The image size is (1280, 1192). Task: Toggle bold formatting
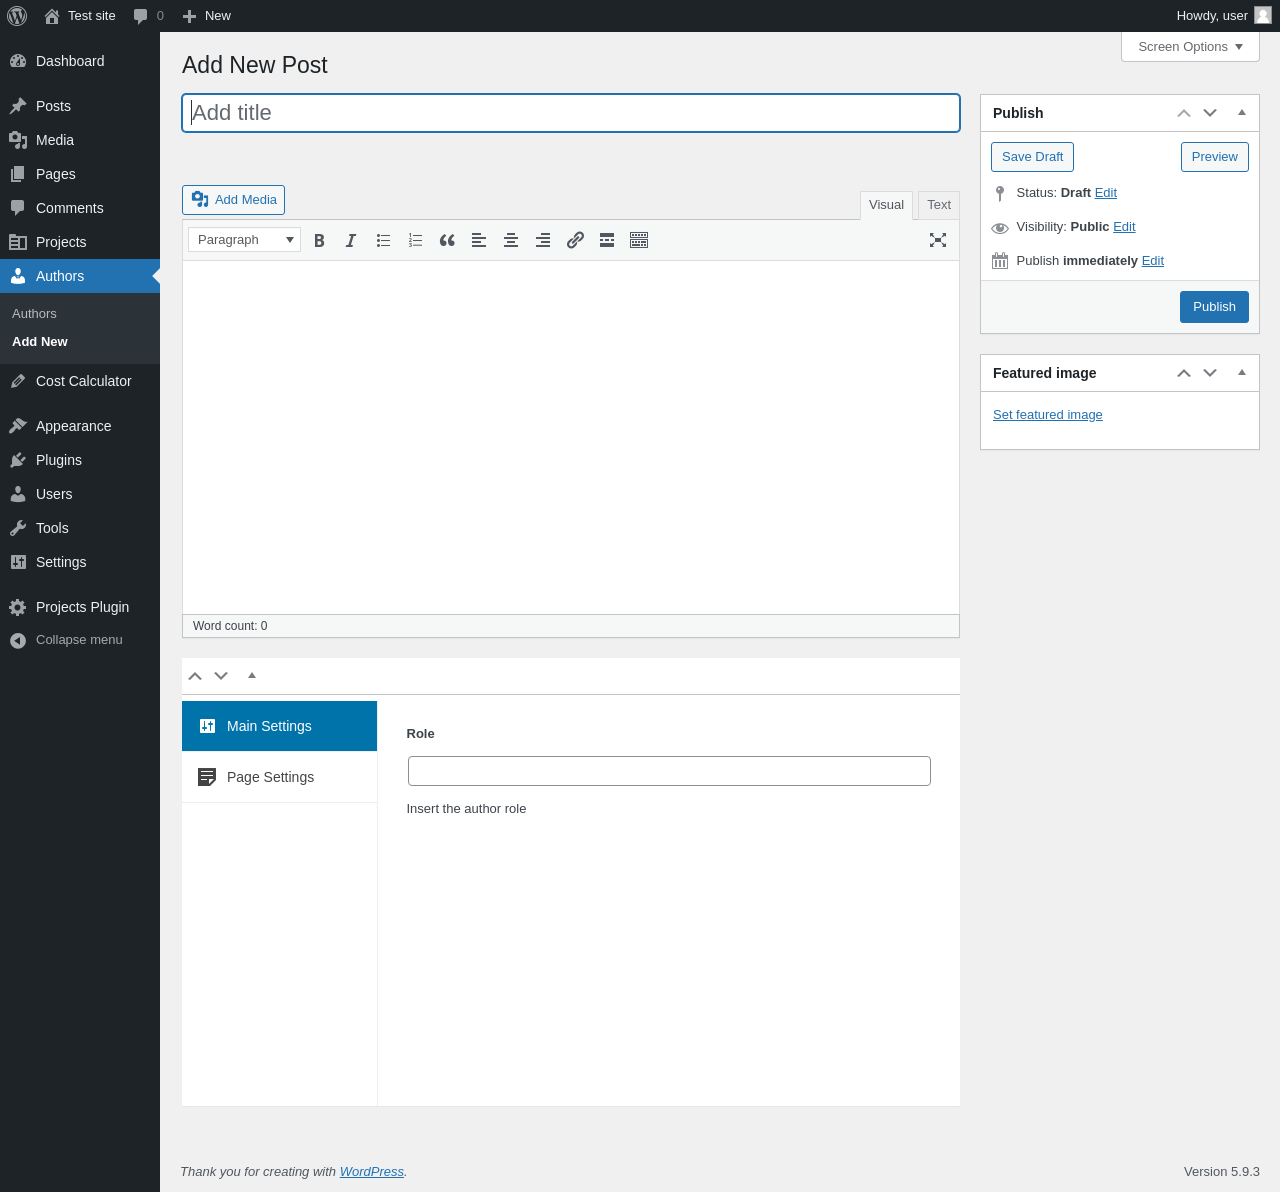pyautogui.click(x=319, y=240)
